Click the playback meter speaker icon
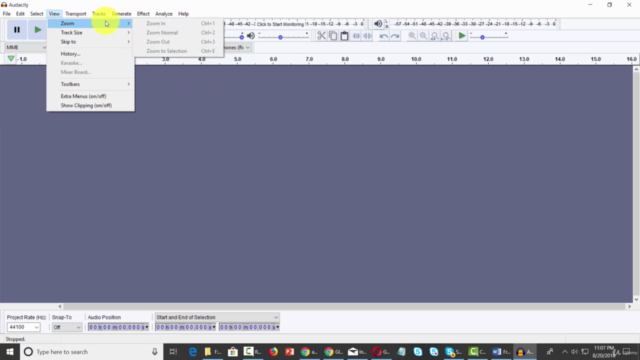640x360 pixels. coord(378,24)
